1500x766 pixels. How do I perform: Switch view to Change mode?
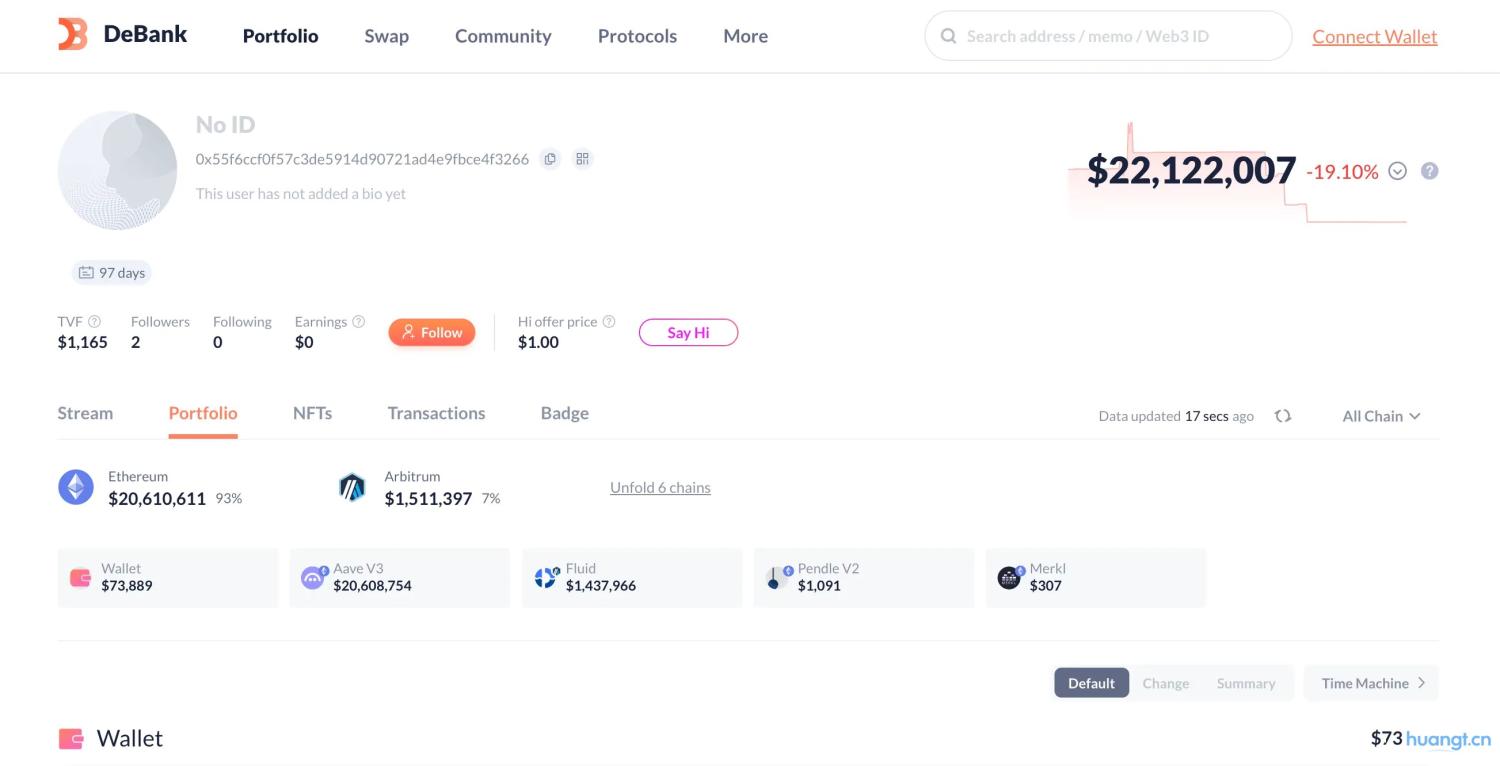[x=1165, y=682]
